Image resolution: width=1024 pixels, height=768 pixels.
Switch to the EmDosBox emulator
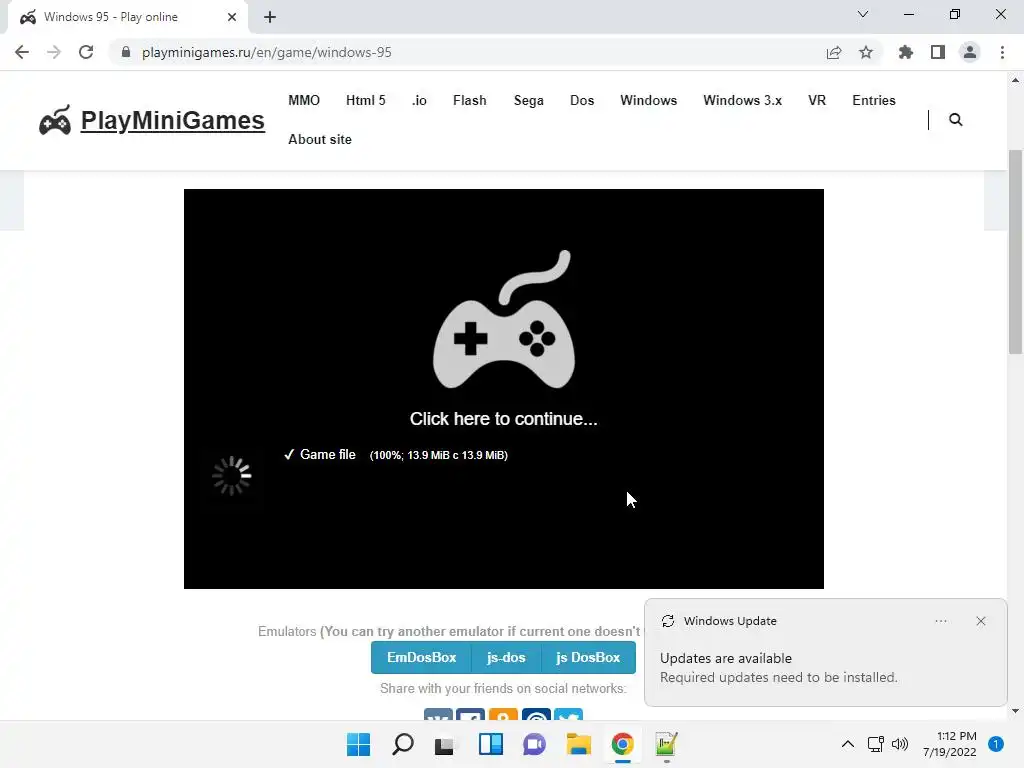click(x=421, y=658)
